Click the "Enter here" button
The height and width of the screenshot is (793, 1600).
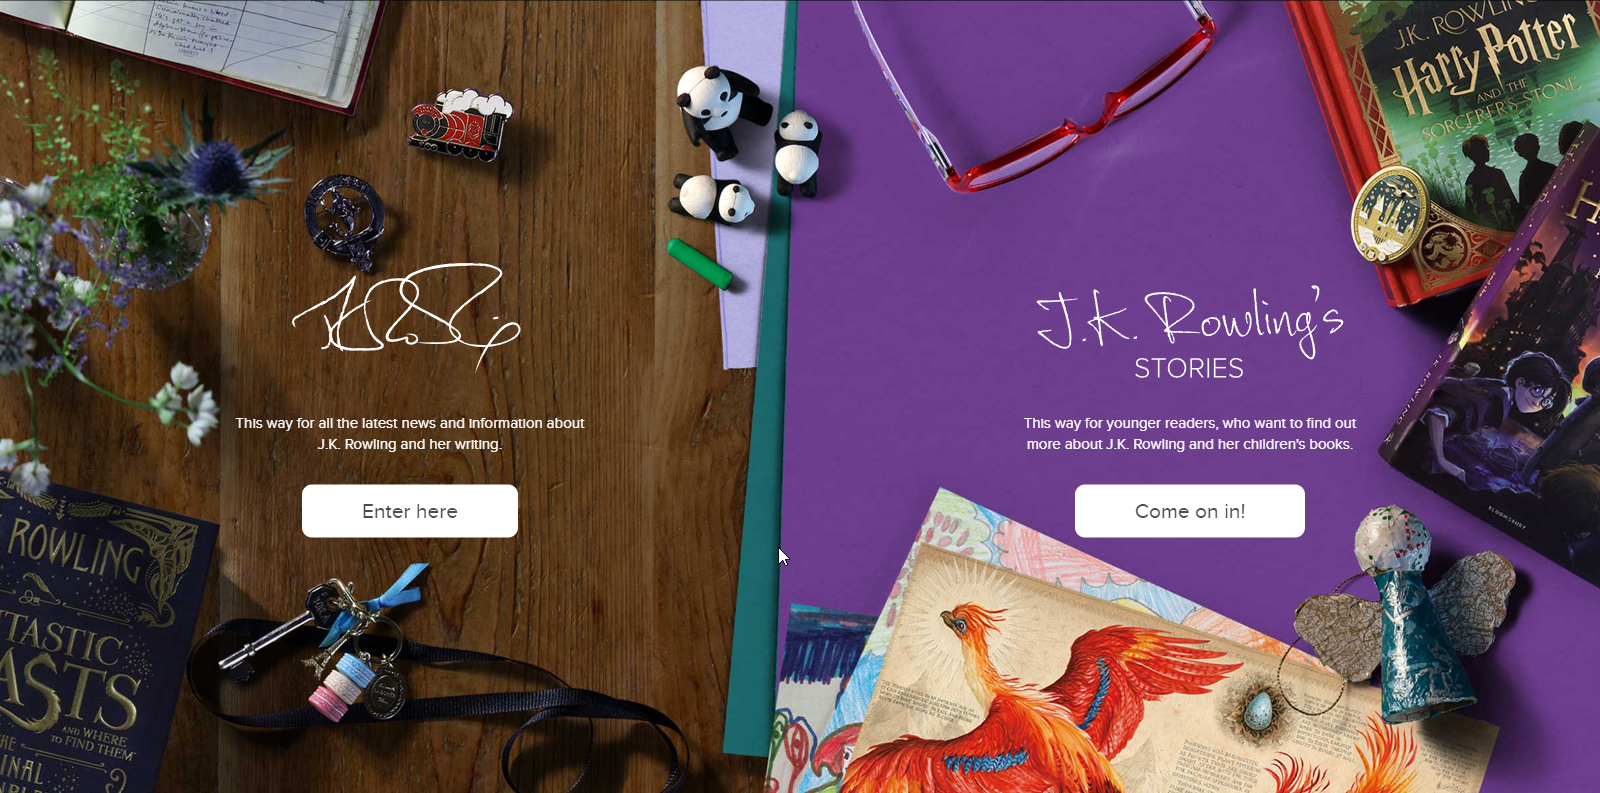410,511
